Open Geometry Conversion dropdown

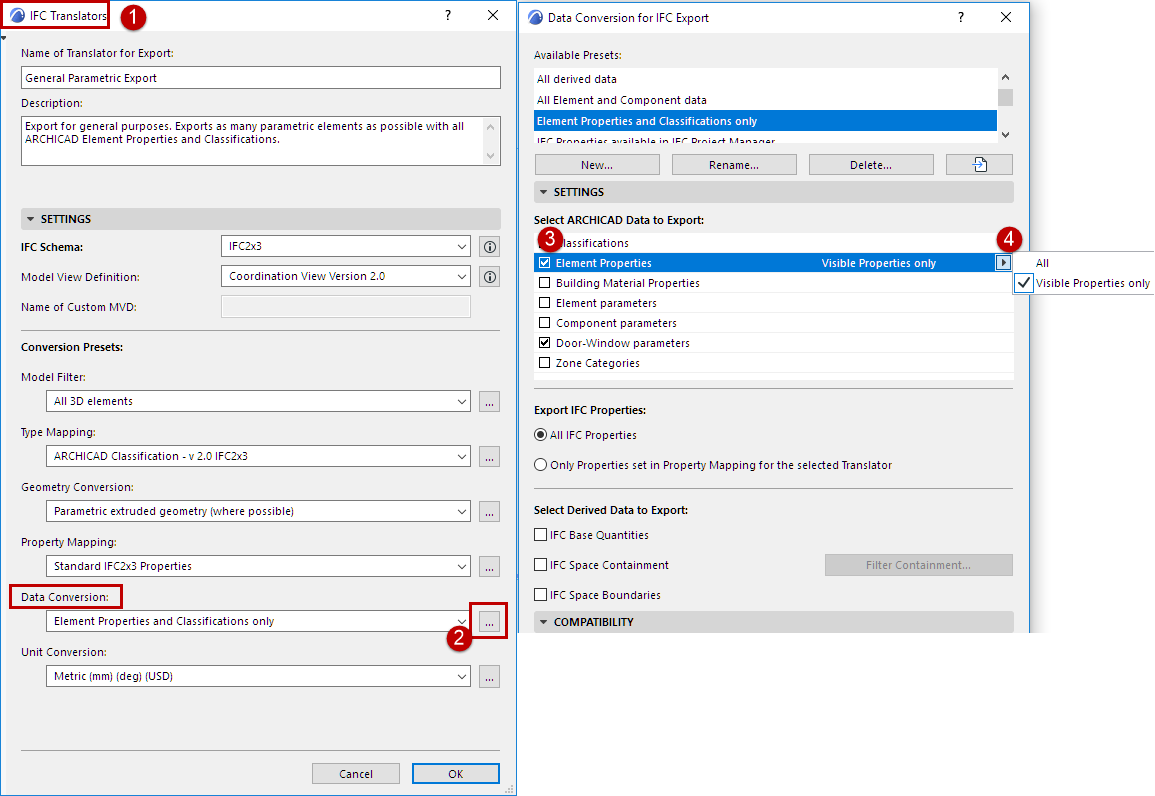[258, 511]
